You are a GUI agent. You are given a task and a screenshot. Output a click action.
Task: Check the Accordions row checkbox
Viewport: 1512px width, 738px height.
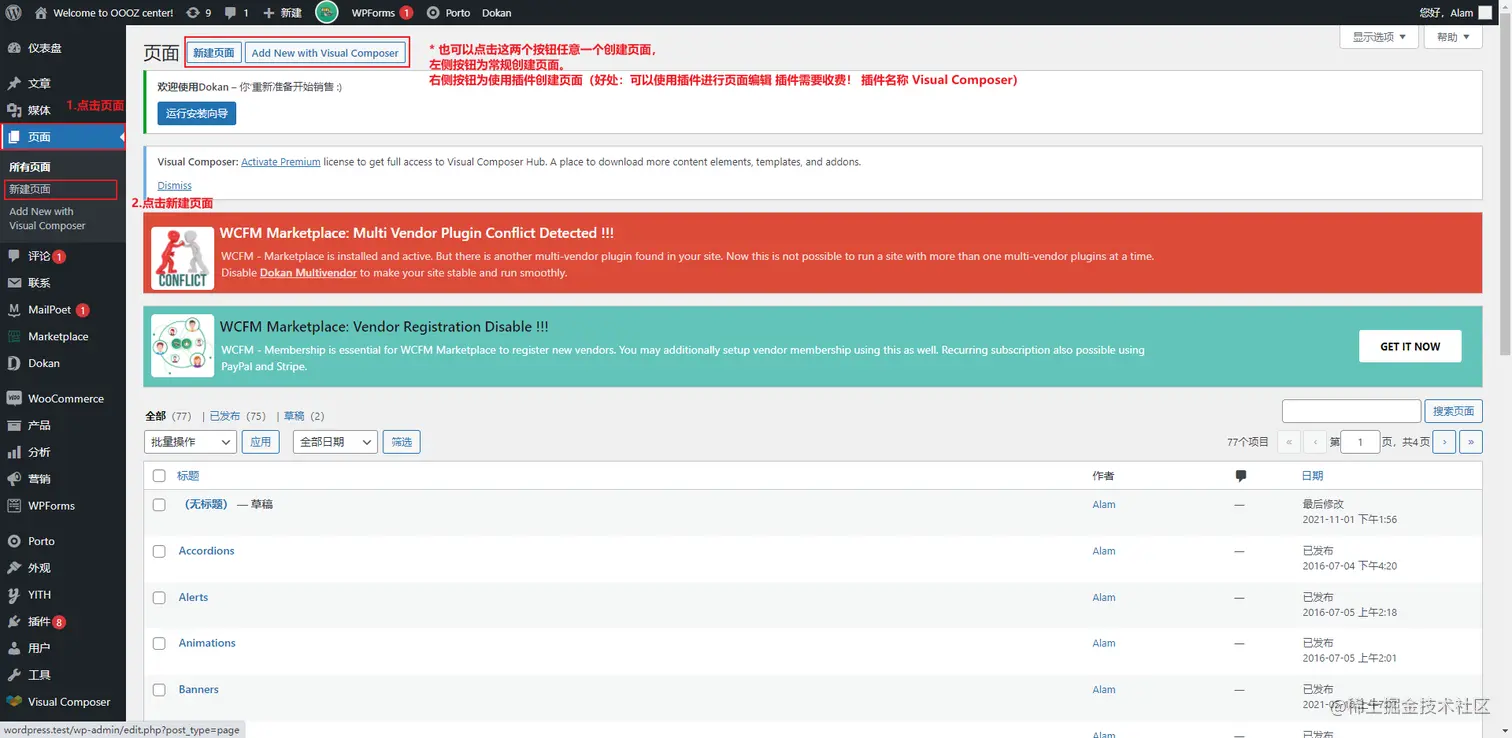point(159,551)
